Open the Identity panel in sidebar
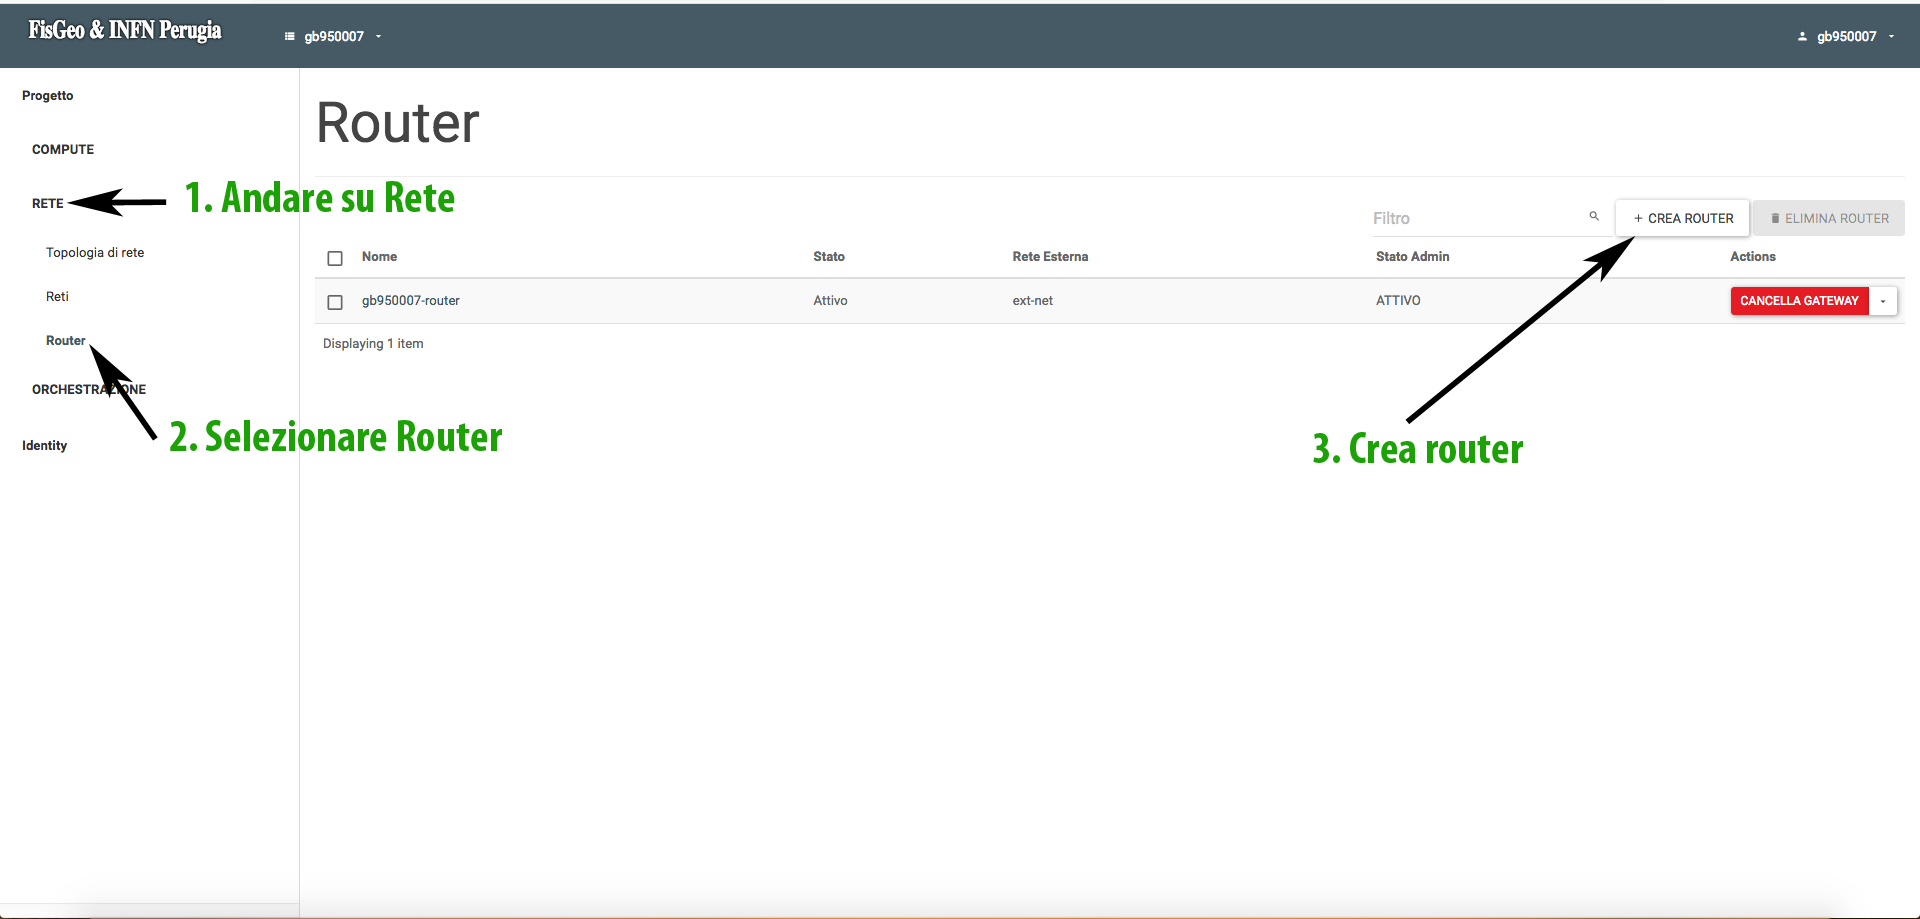Screen dimensions: 1920x919 [x=44, y=446]
